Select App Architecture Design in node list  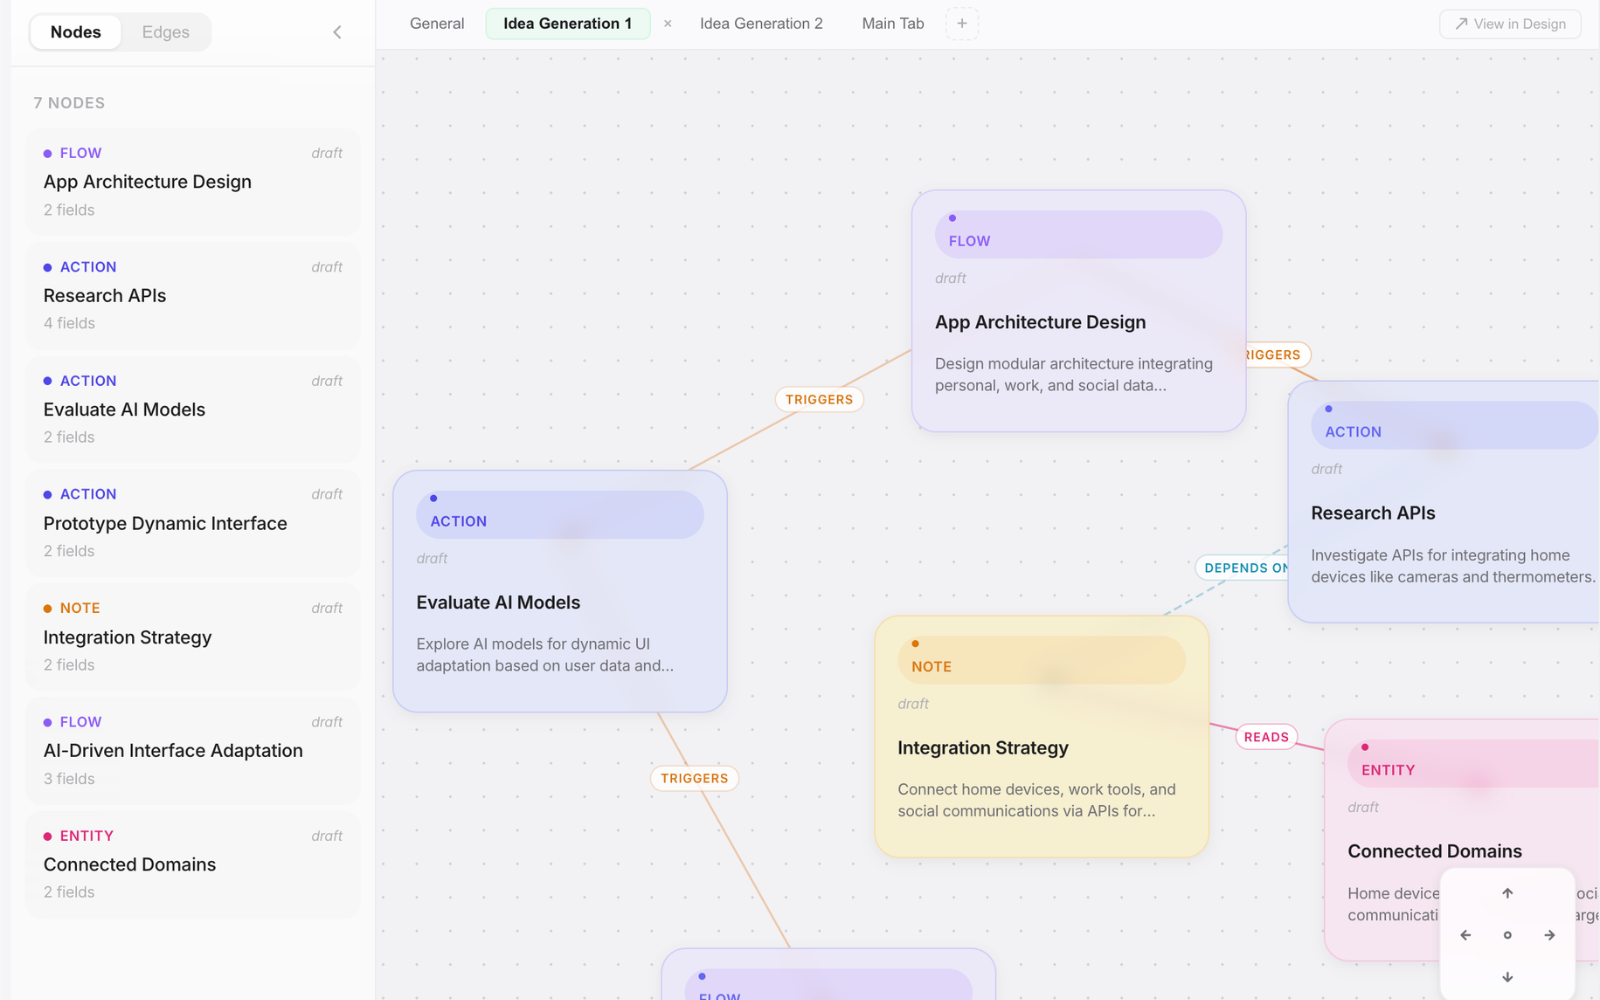[193, 182]
